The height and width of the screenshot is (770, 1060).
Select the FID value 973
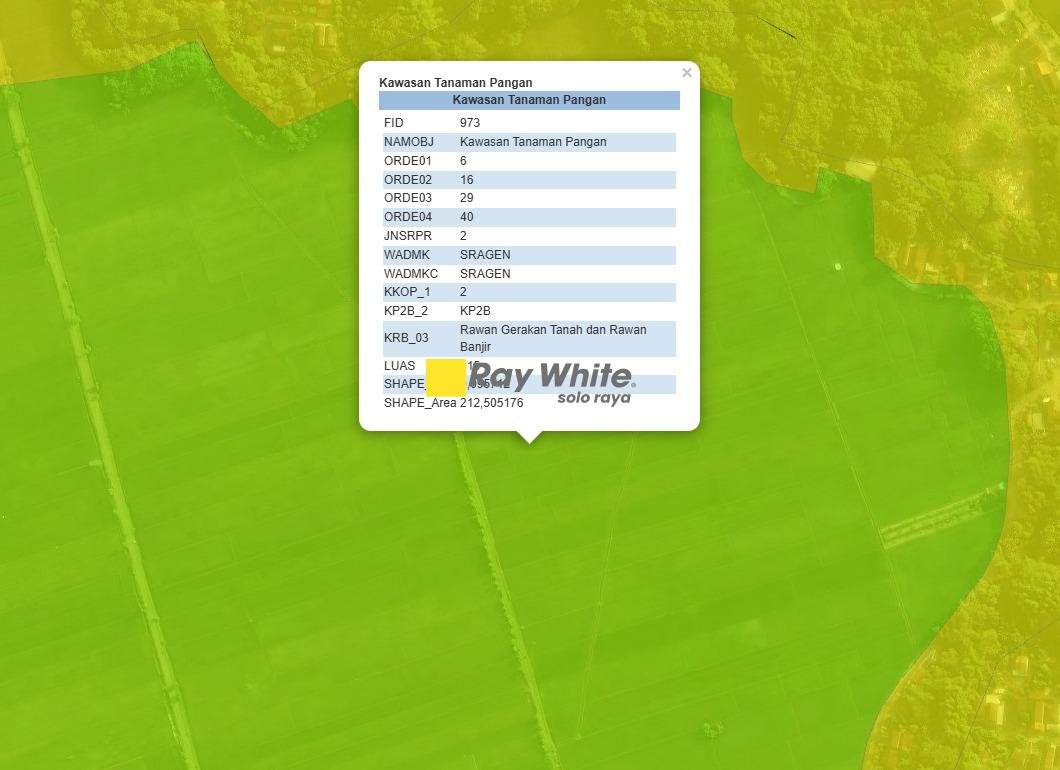470,122
